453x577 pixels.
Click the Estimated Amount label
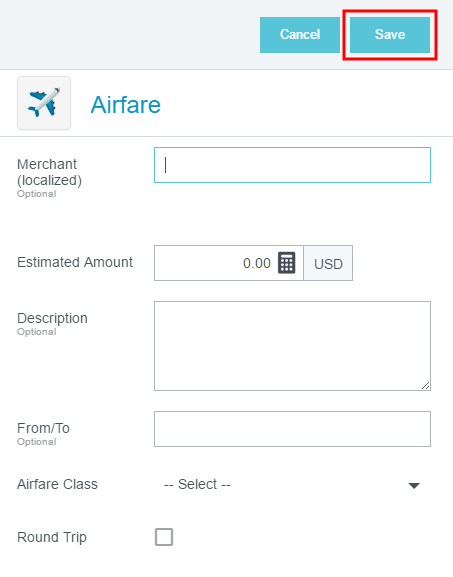pos(75,262)
